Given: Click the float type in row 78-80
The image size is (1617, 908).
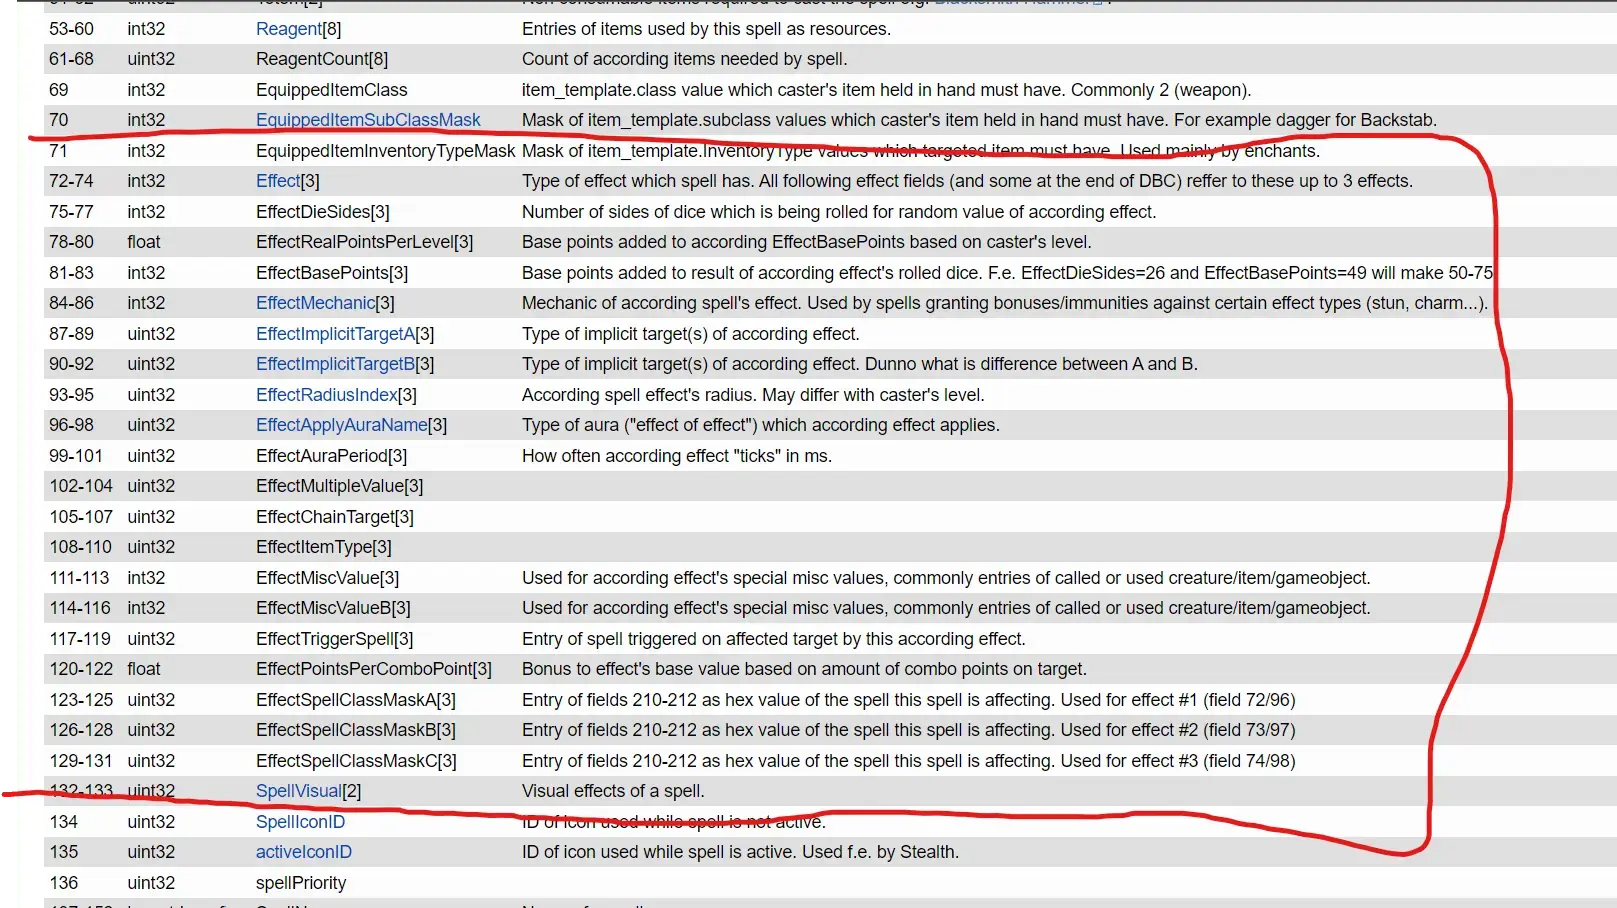Looking at the screenshot, I should click(144, 242).
